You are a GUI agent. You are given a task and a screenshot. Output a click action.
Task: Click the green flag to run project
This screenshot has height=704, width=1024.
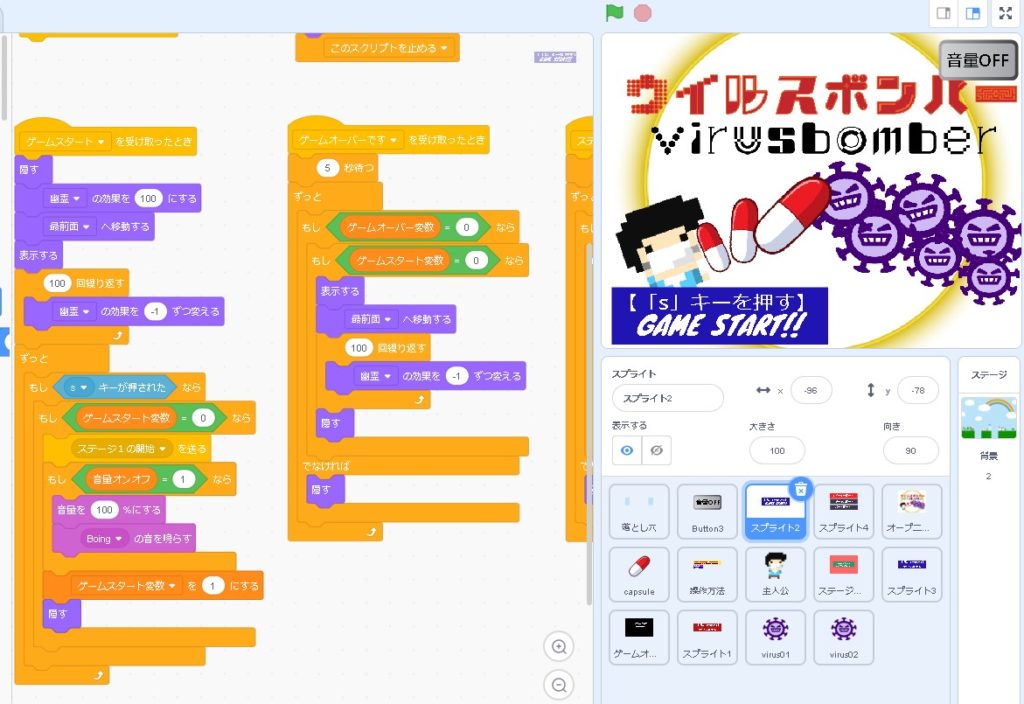pyautogui.click(x=615, y=13)
